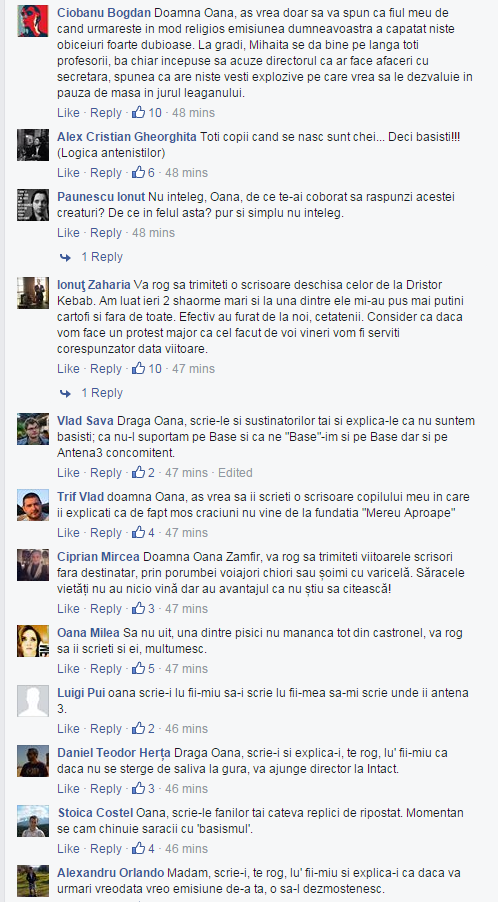This screenshot has height=902, width=498.
Task: Open the thumbs-up likes on Luigi Pui's comment
Action: pos(143,729)
